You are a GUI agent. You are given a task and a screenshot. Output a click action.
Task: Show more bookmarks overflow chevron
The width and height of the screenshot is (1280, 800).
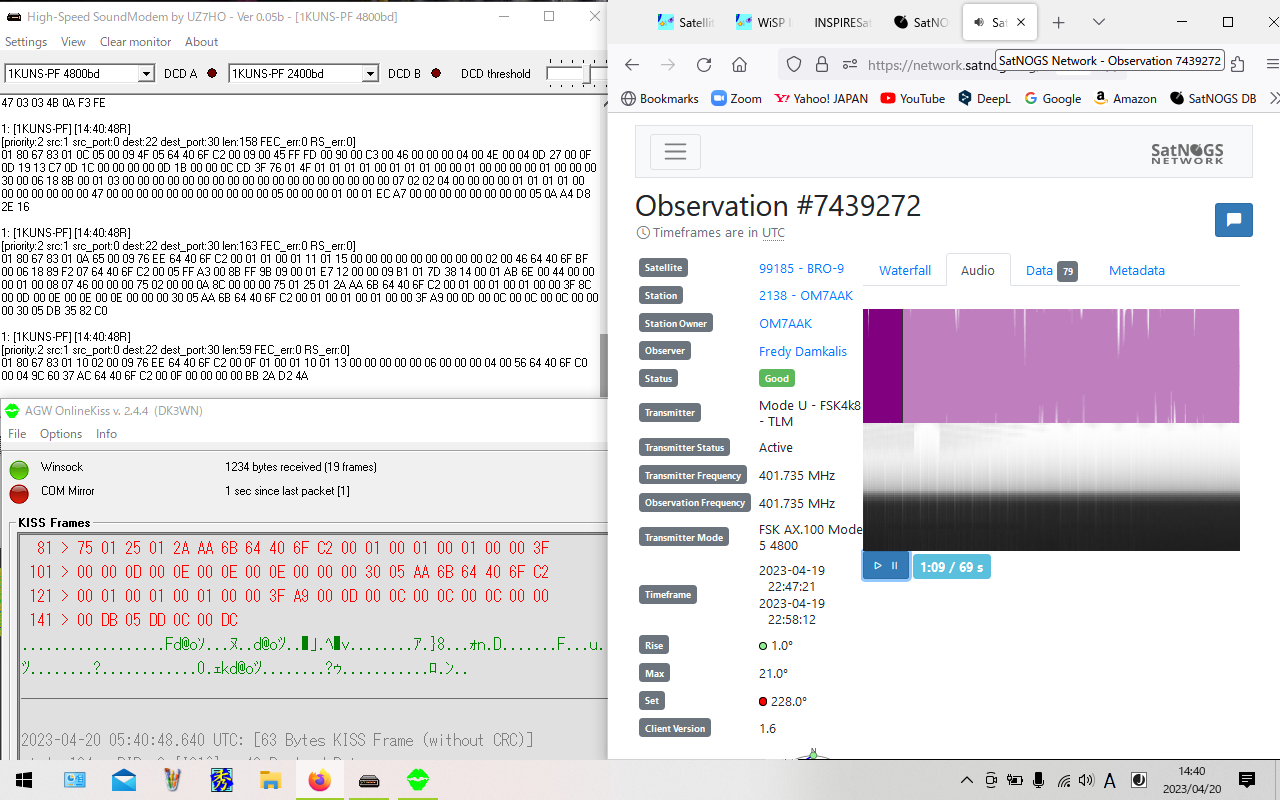[x=1273, y=98]
